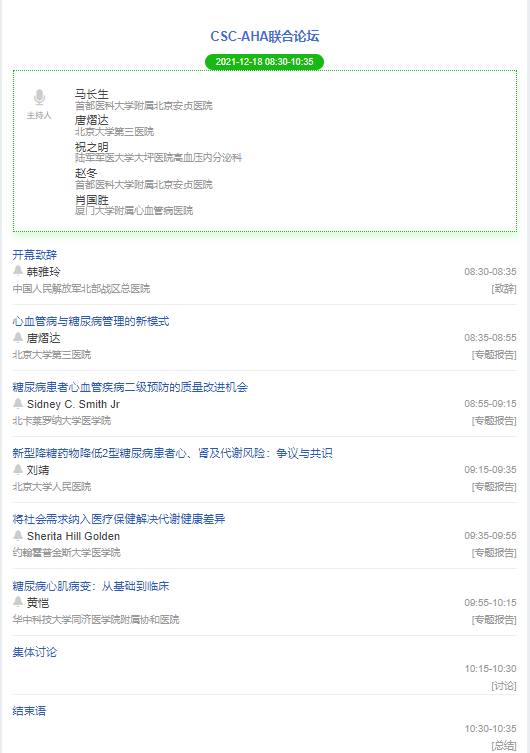
Task: Click speaker name 刘靖
Action: 38,470
